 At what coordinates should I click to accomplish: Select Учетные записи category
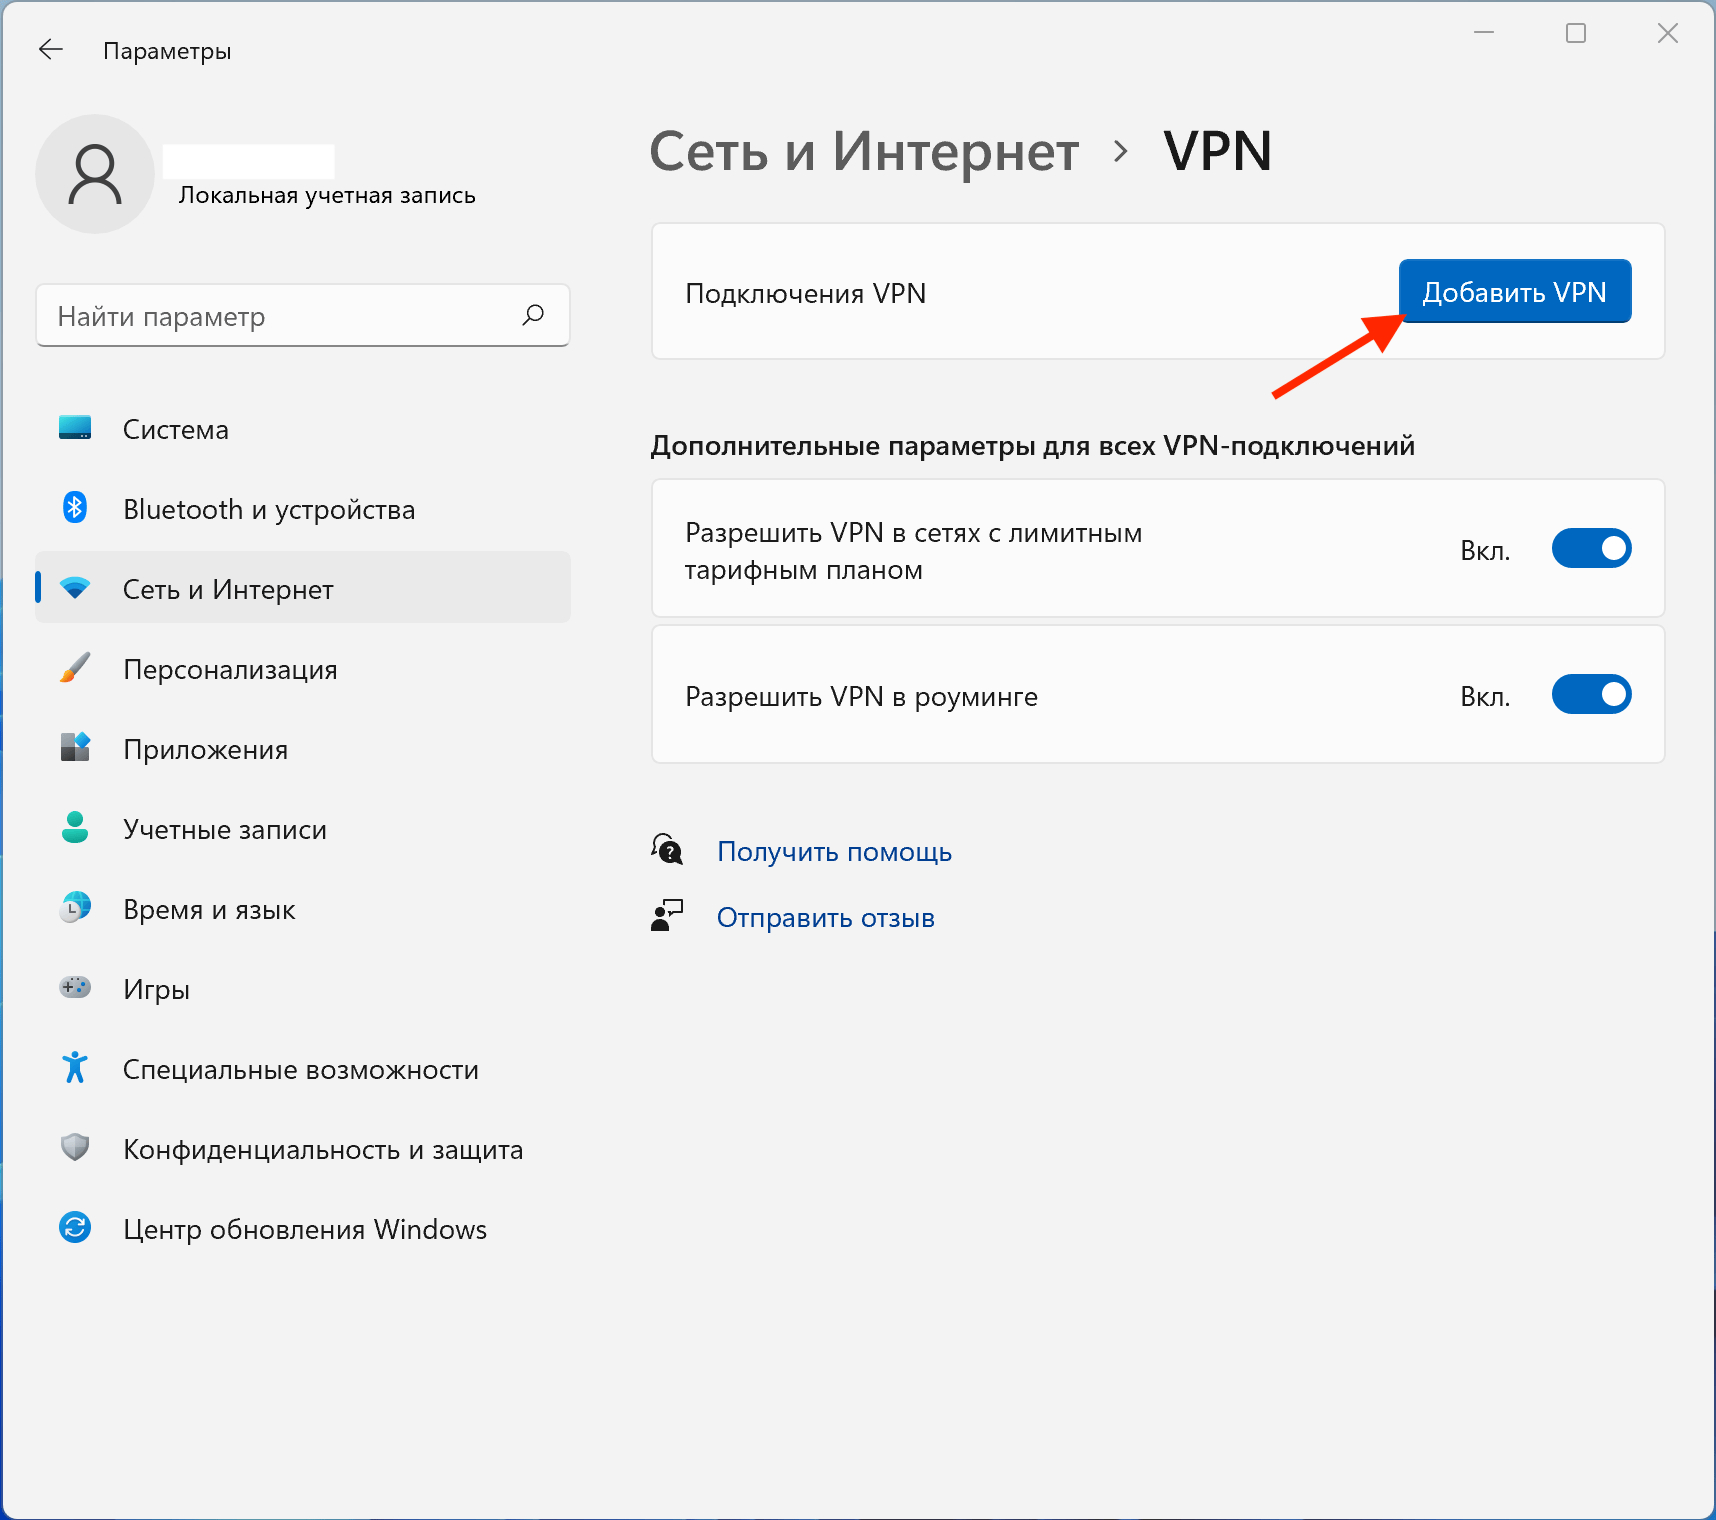point(224,830)
